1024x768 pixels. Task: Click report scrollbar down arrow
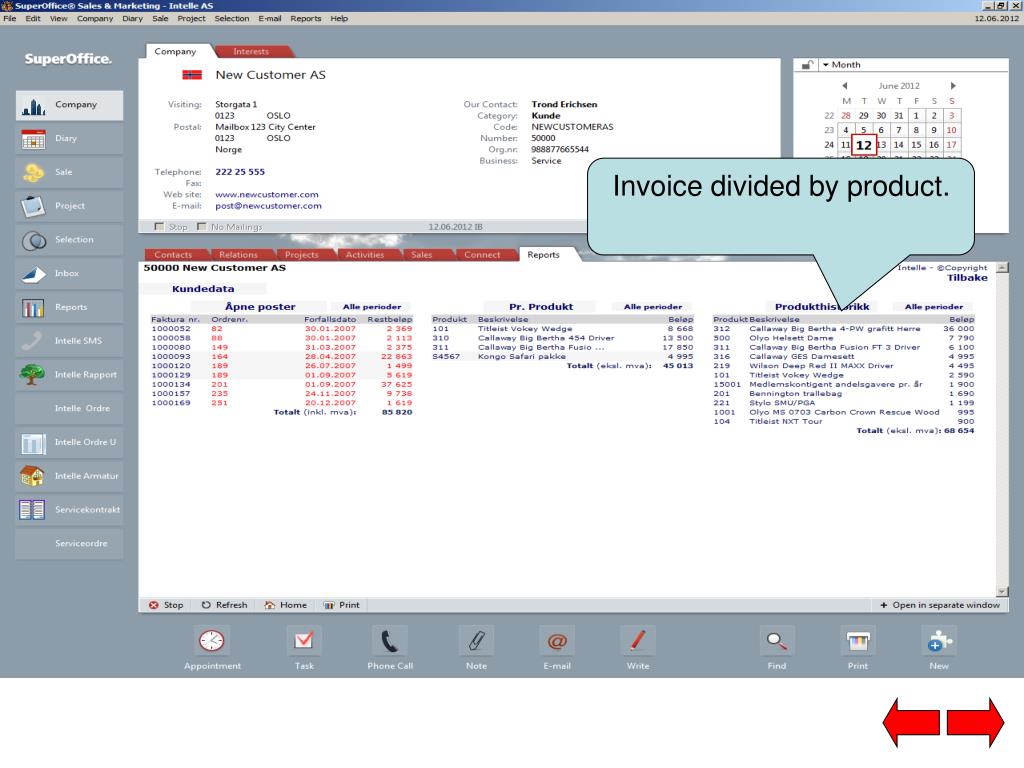tap(1002, 592)
